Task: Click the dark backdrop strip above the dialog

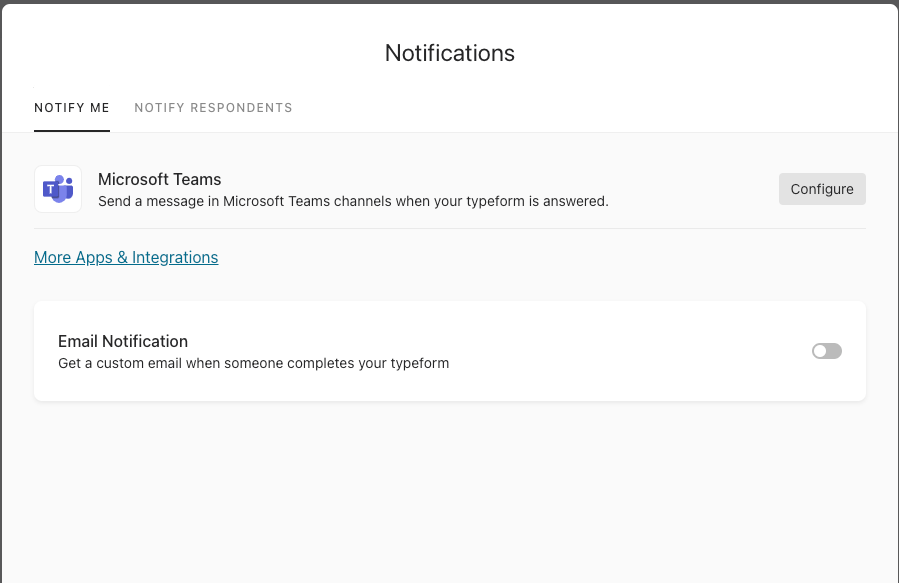Action: coord(450,2)
